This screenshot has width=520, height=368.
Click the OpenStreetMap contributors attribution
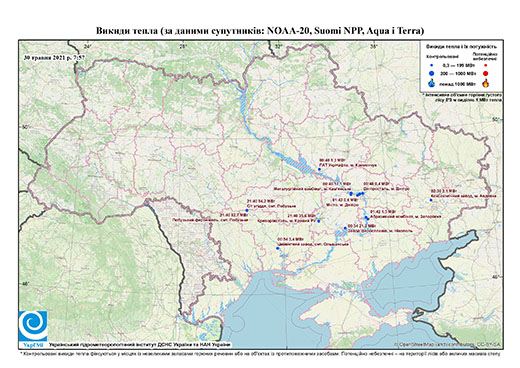click(x=447, y=344)
